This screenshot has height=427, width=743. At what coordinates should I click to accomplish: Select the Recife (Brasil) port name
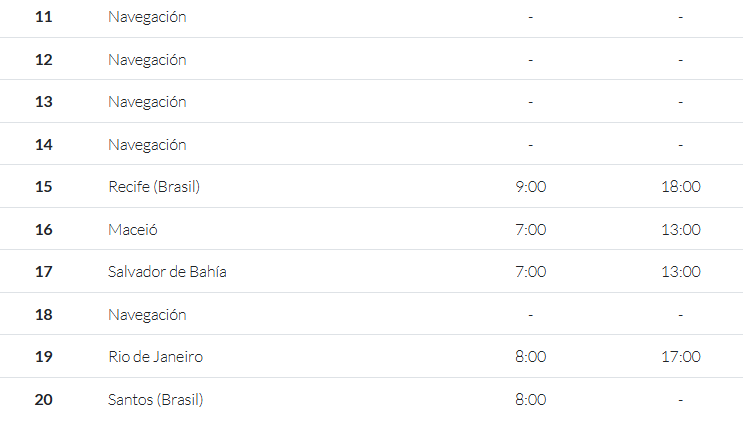[x=154, y=187]
